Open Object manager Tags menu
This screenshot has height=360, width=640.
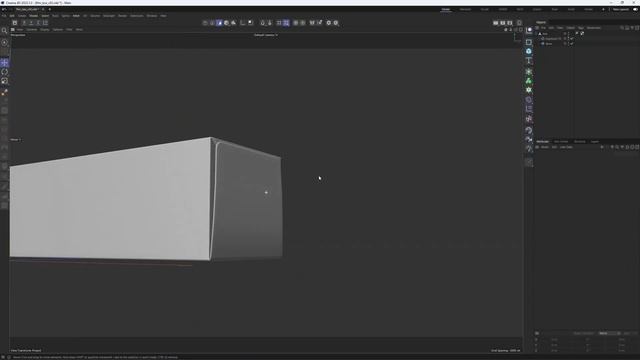pyautogui.click(x=581, y=28)
